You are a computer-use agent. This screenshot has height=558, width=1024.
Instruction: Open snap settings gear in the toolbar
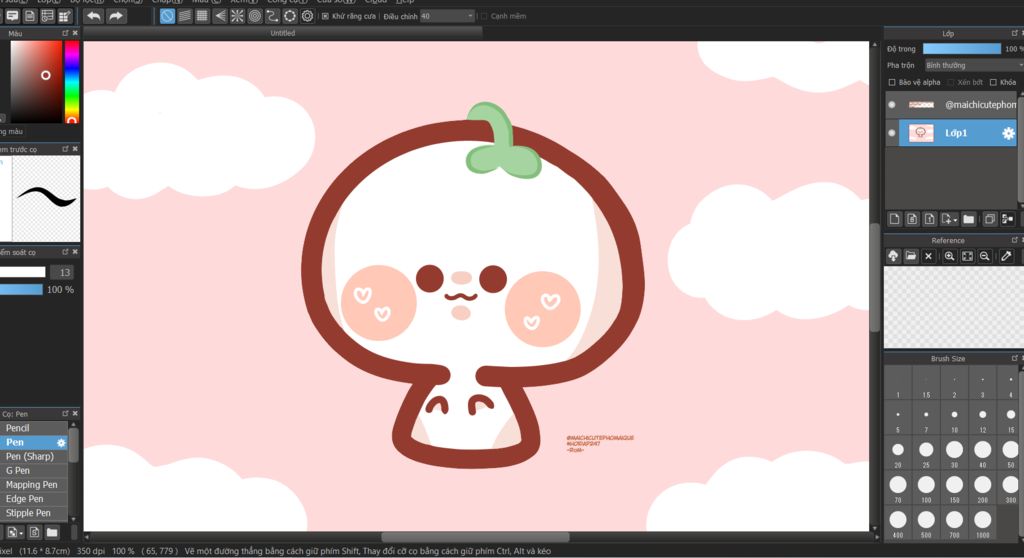click(307, 16)
